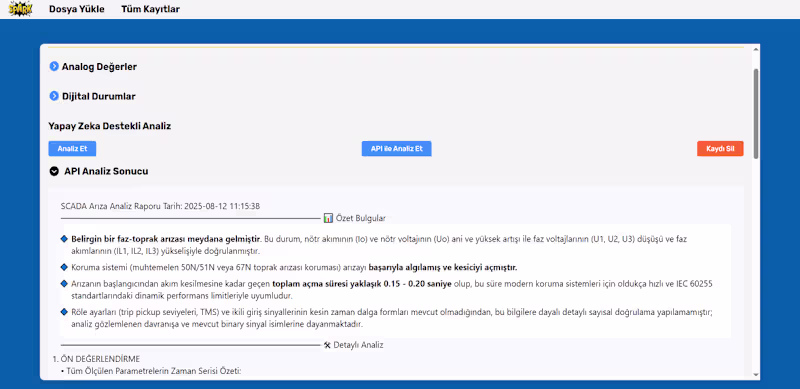800x389 pixels.
Task: Click the Analiz Et button
Action: 72,149
